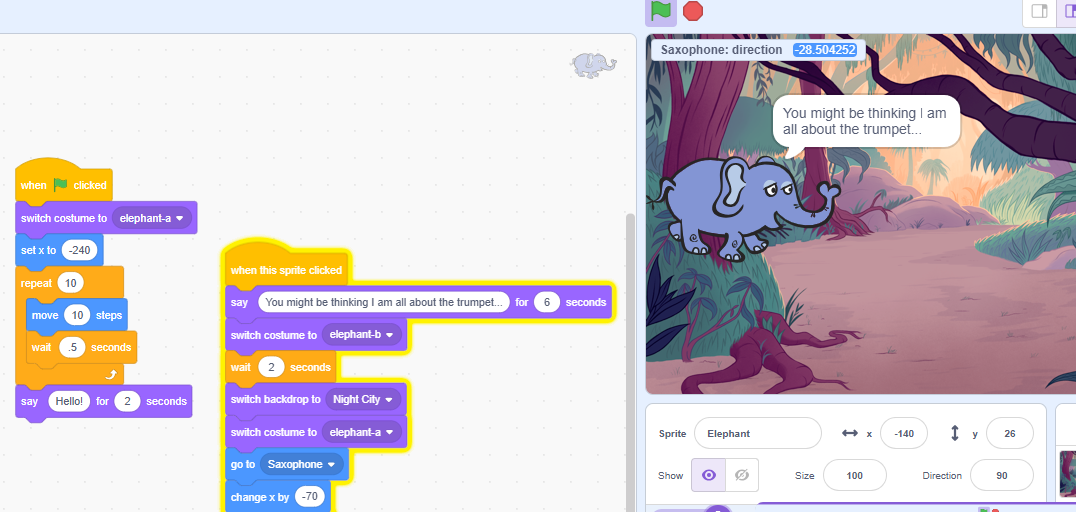Click the repeat block loop arrow
This screenshot has height=512, width=1076.
(x=111, y=374)
